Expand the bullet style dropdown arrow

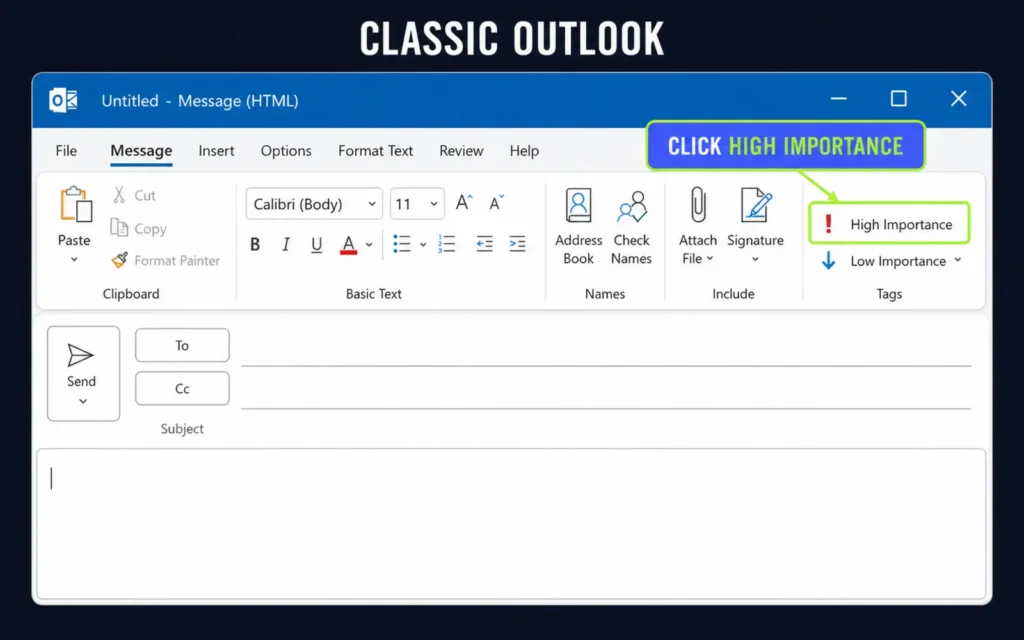423,245
